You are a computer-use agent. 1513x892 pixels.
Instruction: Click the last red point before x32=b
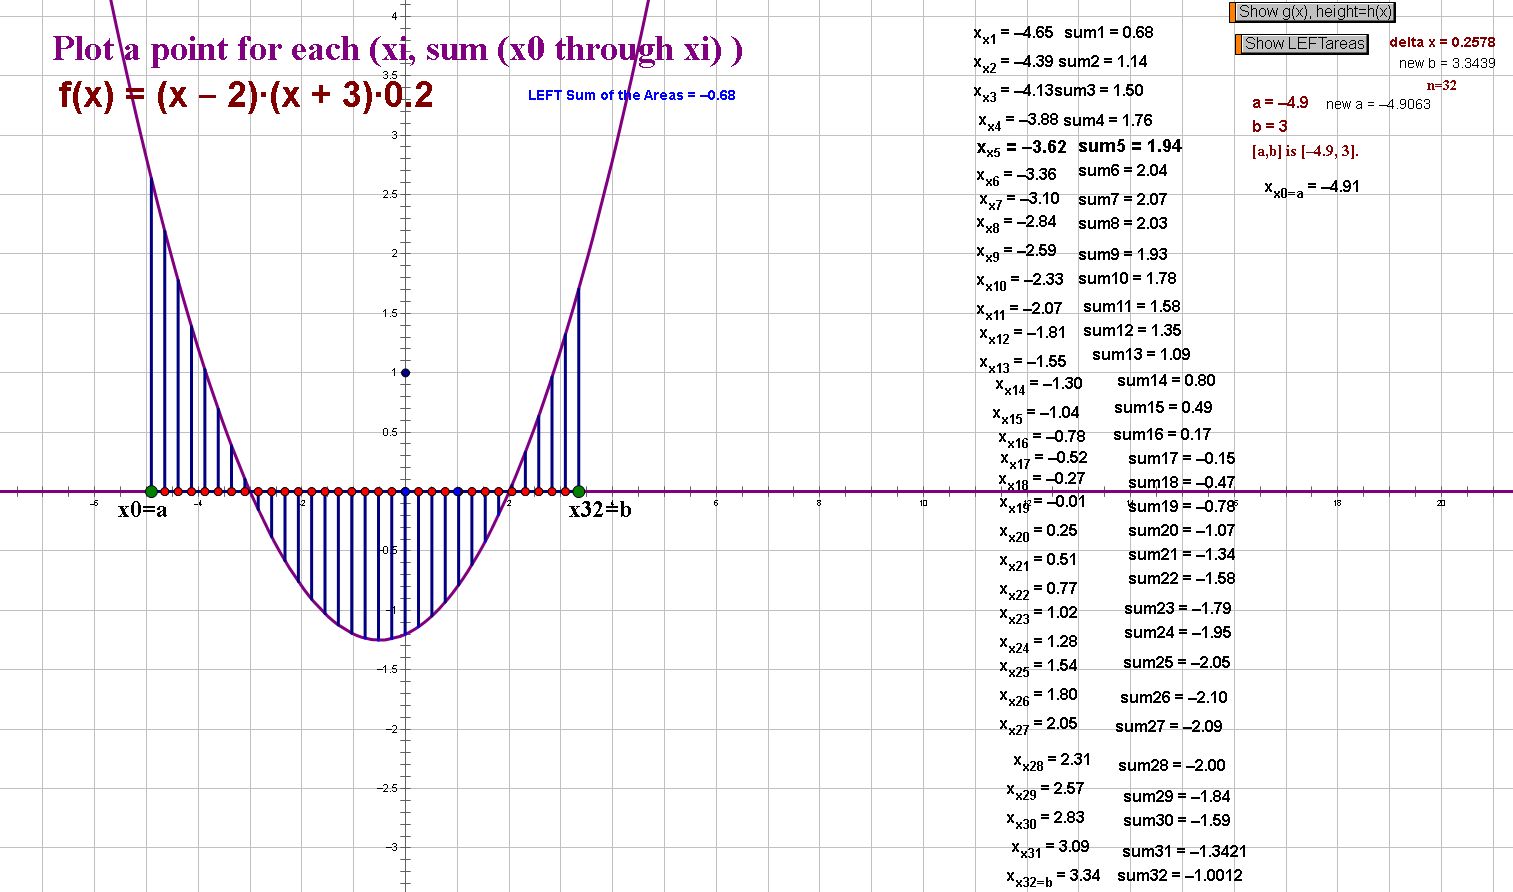pos(565,491)
